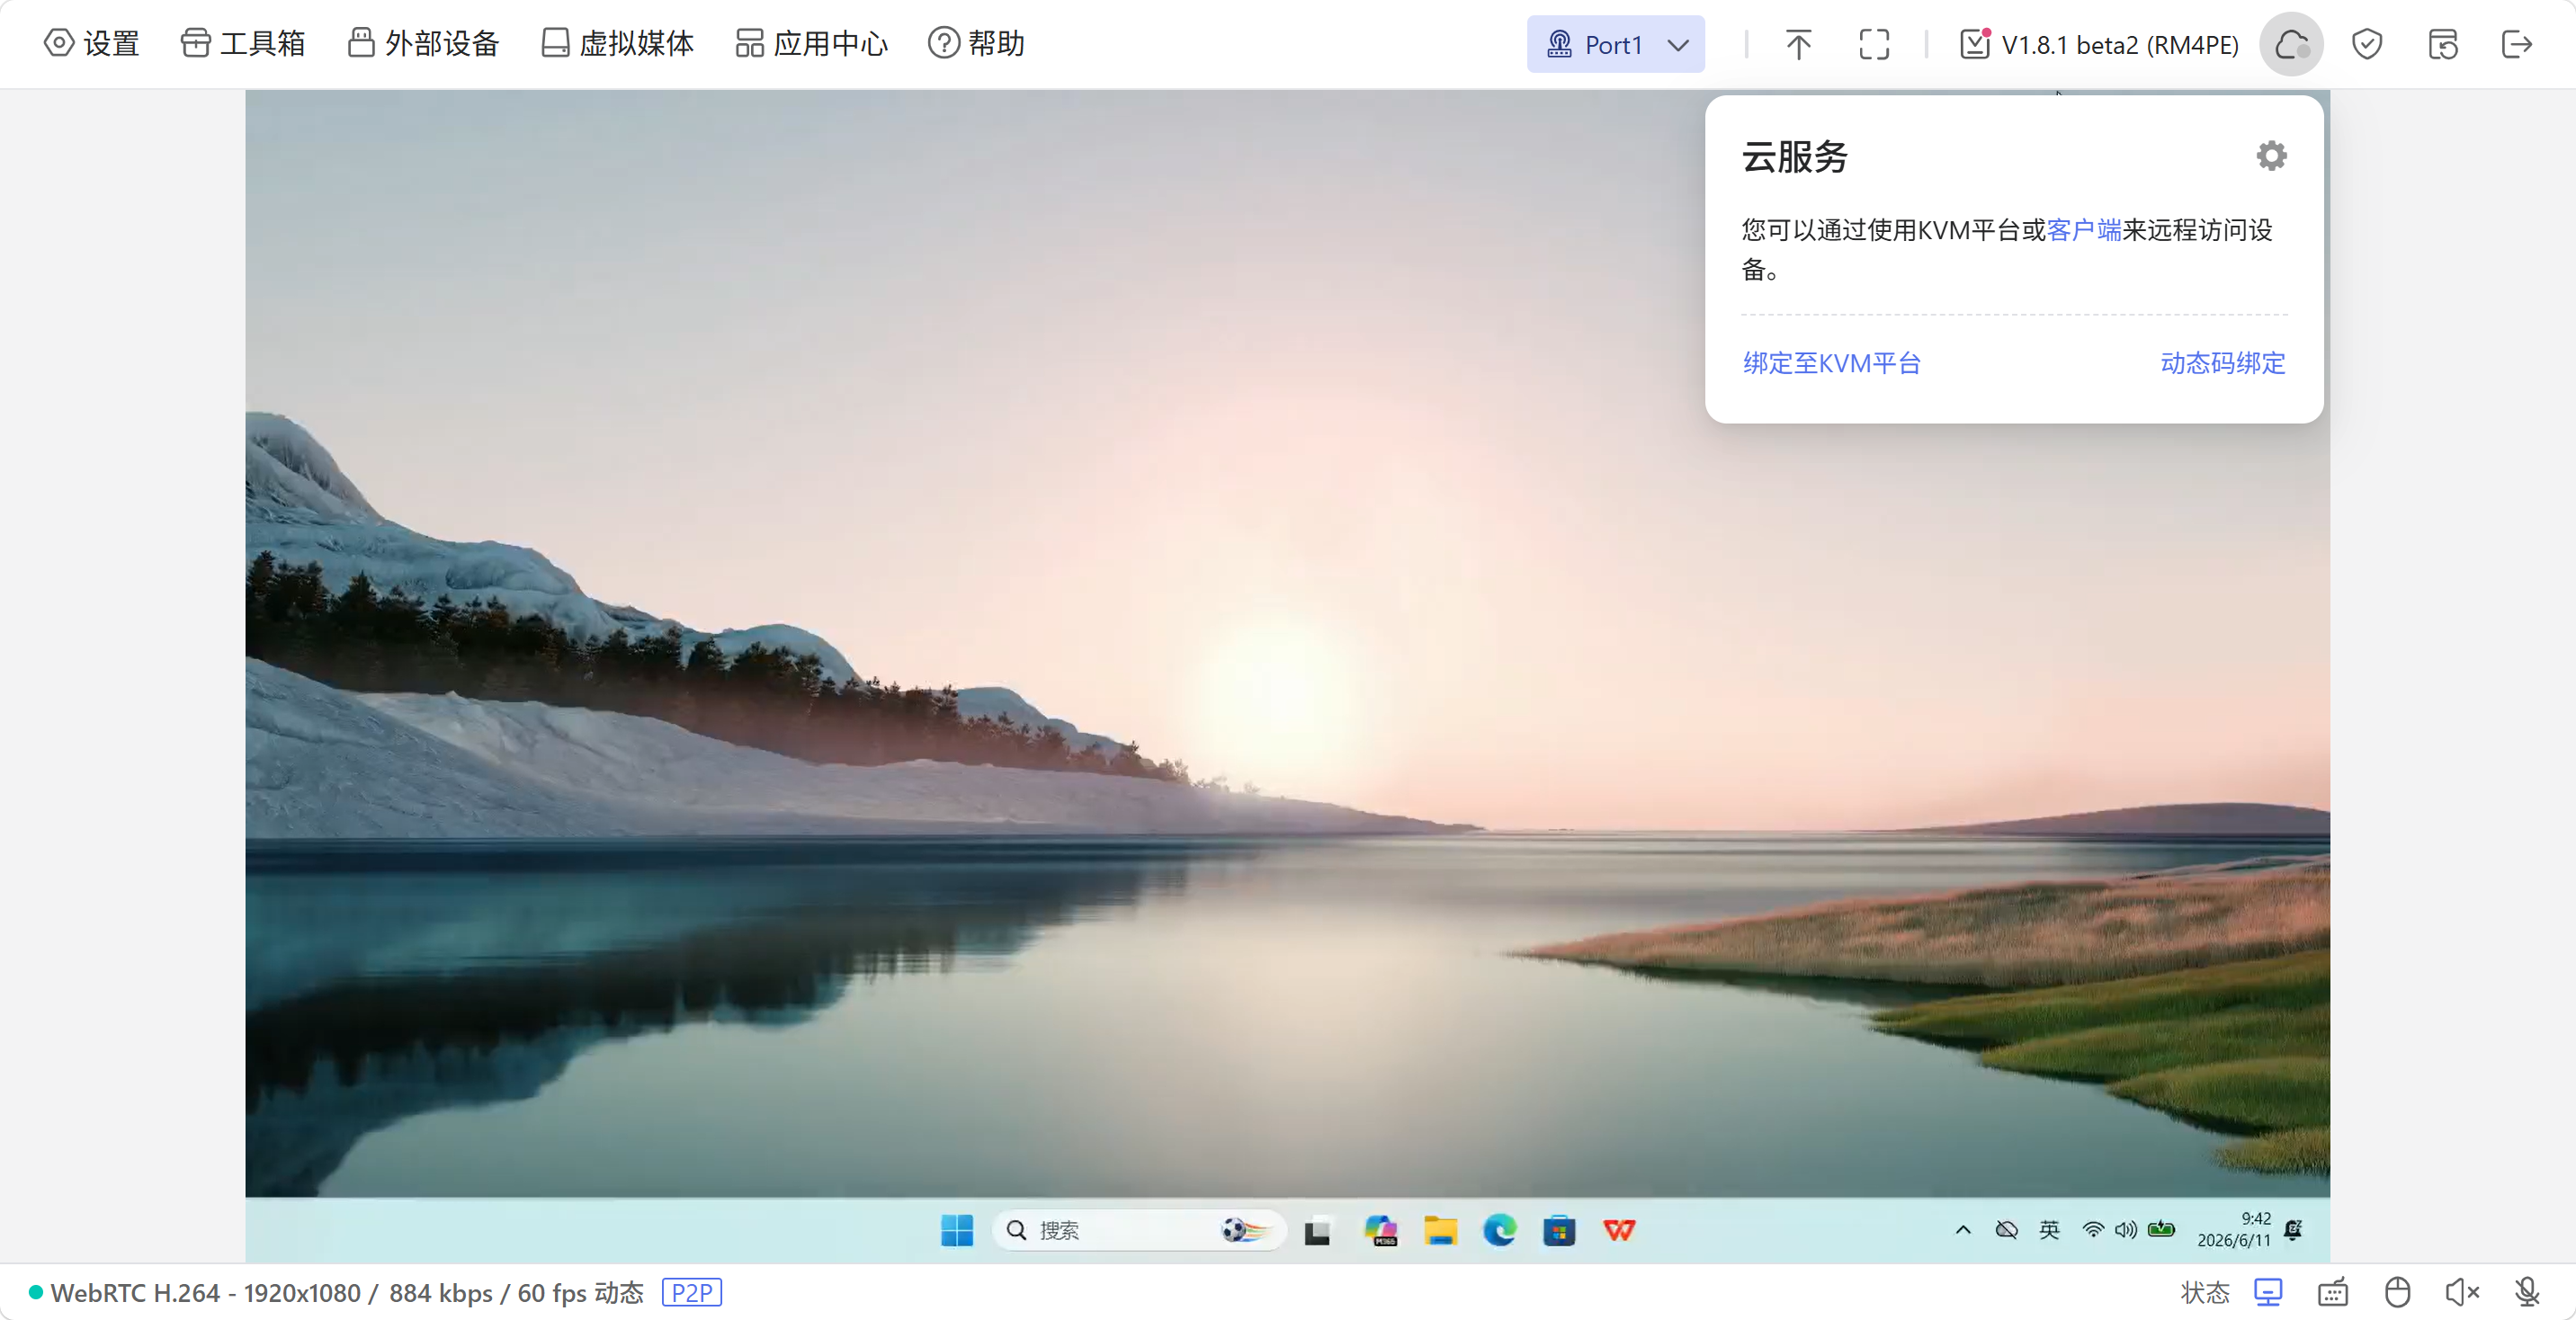Screen dimensions: 2576x1320
Task: Toggle the muted speaker icon
Action: pyautogui.click(x=2461, y=1292)
